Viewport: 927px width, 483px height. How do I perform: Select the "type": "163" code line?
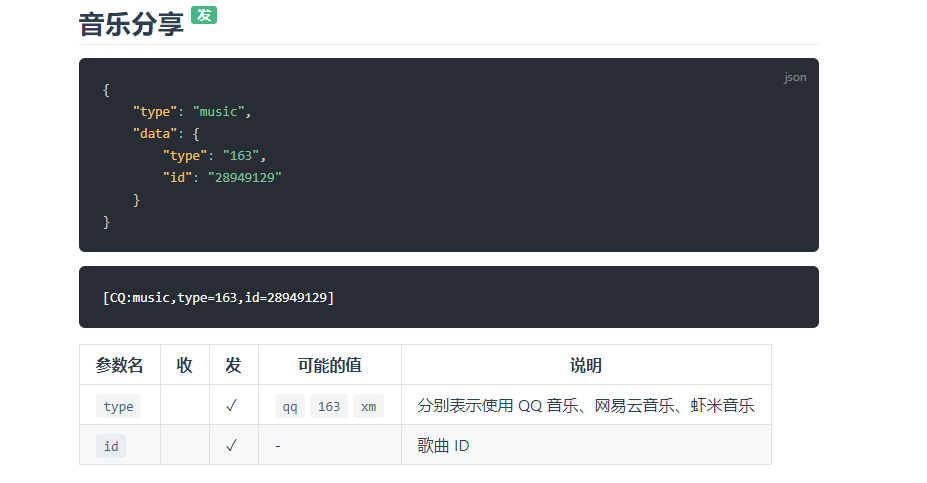pyautogui.click(x=215, y=155)
